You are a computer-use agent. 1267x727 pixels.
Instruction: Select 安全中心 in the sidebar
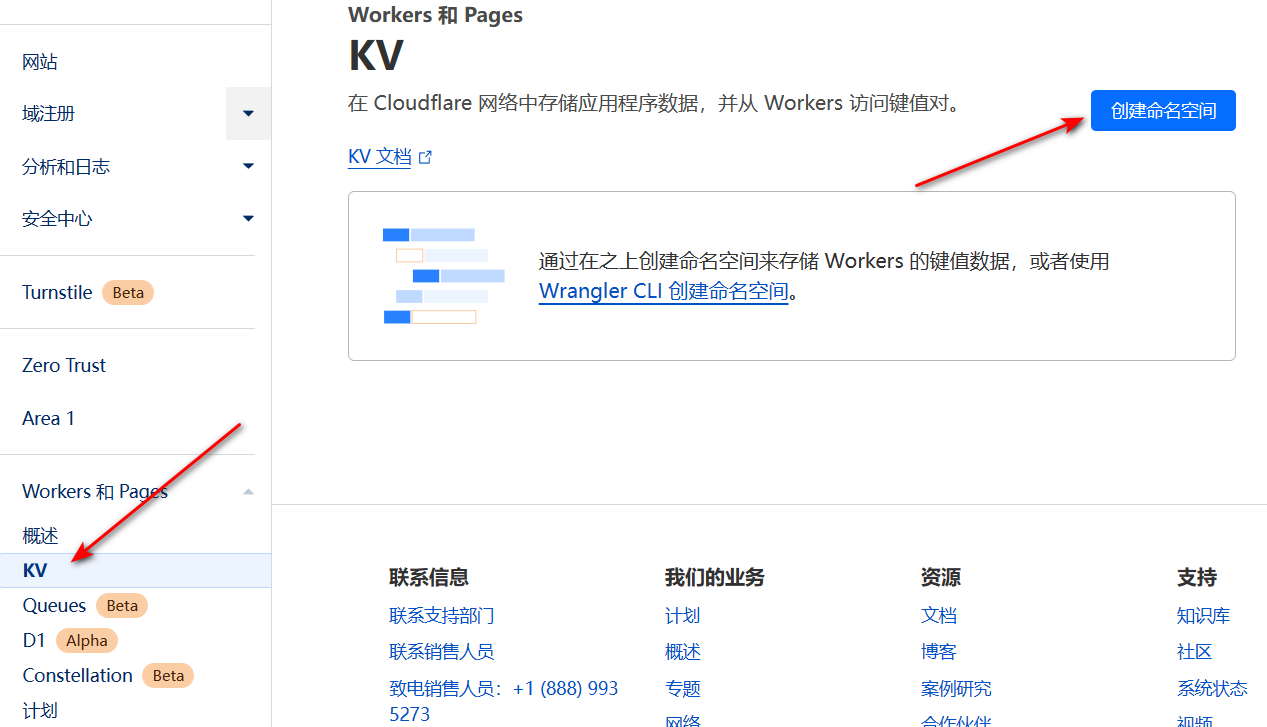57,219
